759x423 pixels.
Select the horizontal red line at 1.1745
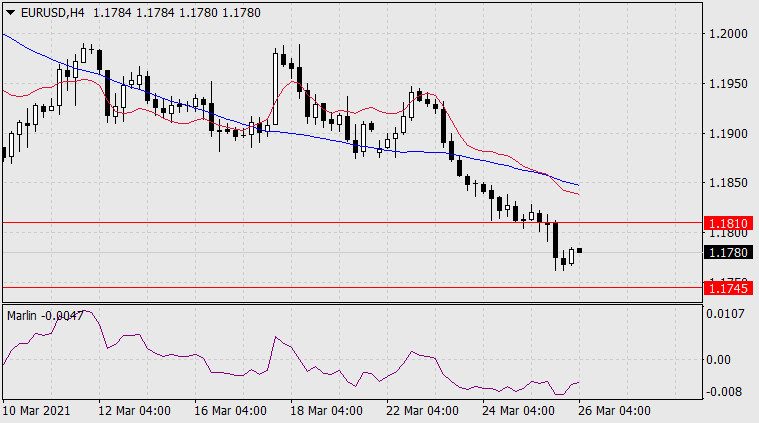coord(352,287)
